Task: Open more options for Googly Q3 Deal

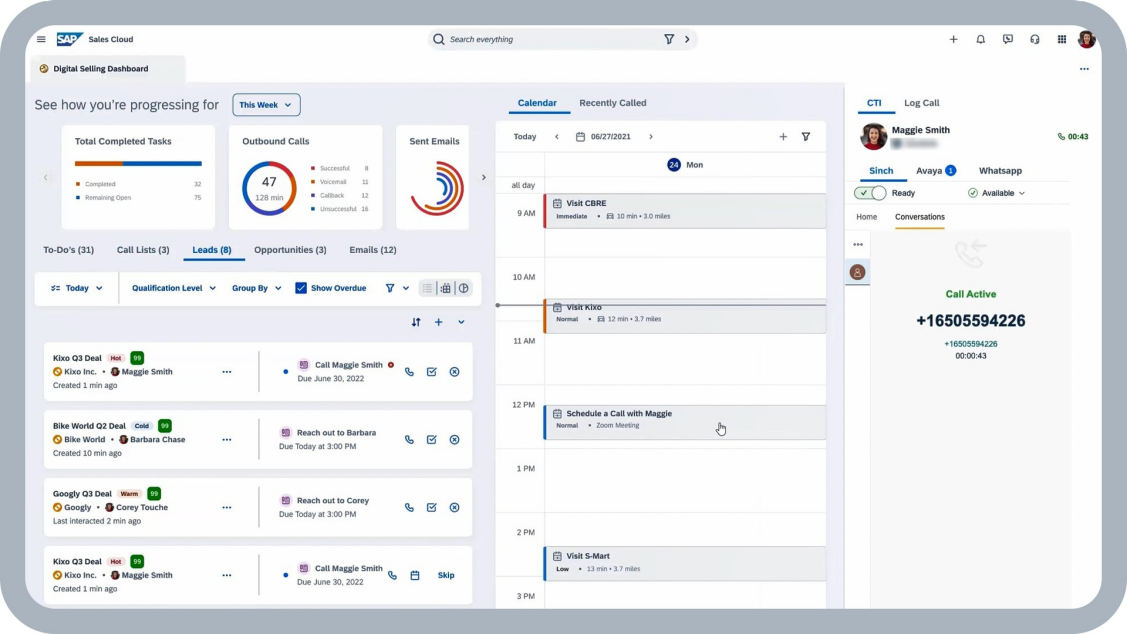Action: [x=227, y=507]
